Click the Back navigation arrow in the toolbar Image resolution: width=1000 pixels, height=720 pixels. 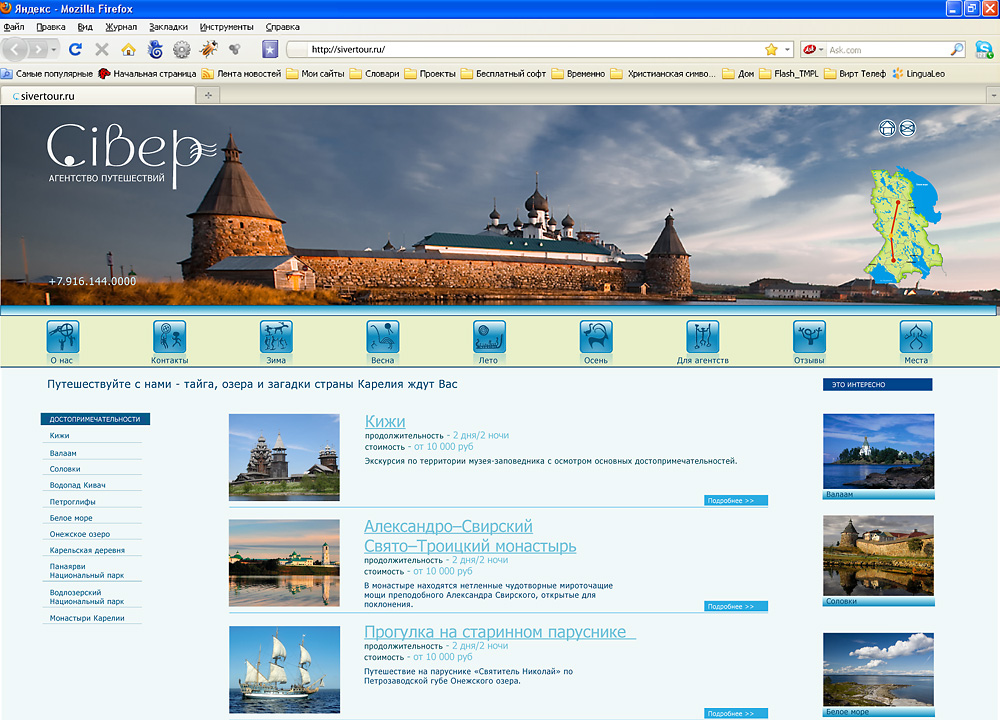(15, 49)
